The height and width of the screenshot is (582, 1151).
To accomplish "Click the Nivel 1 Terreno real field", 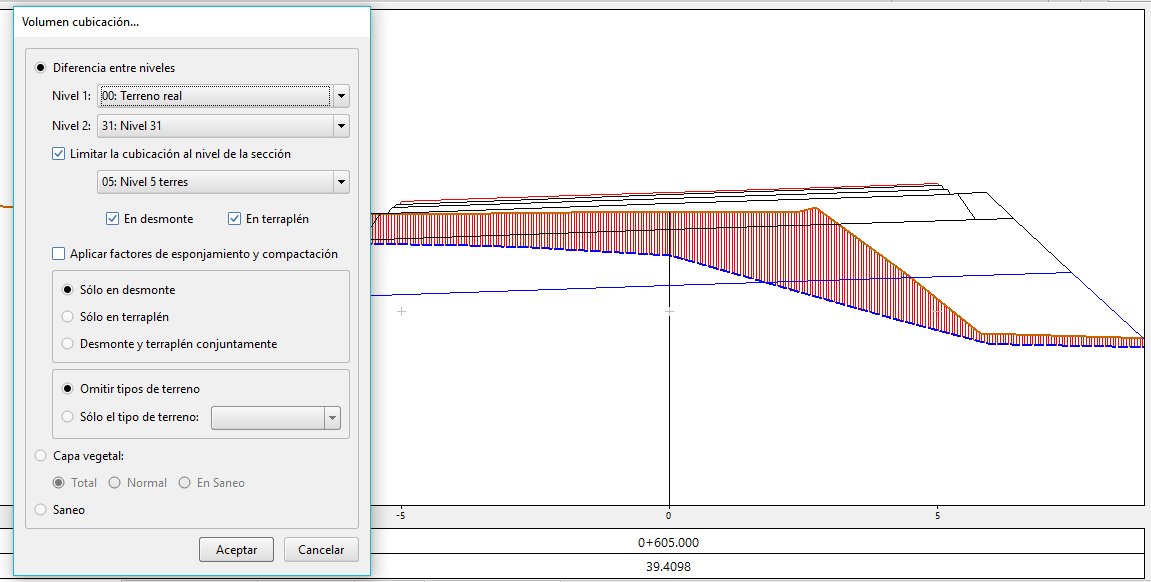I will click(x=214, y=97).
